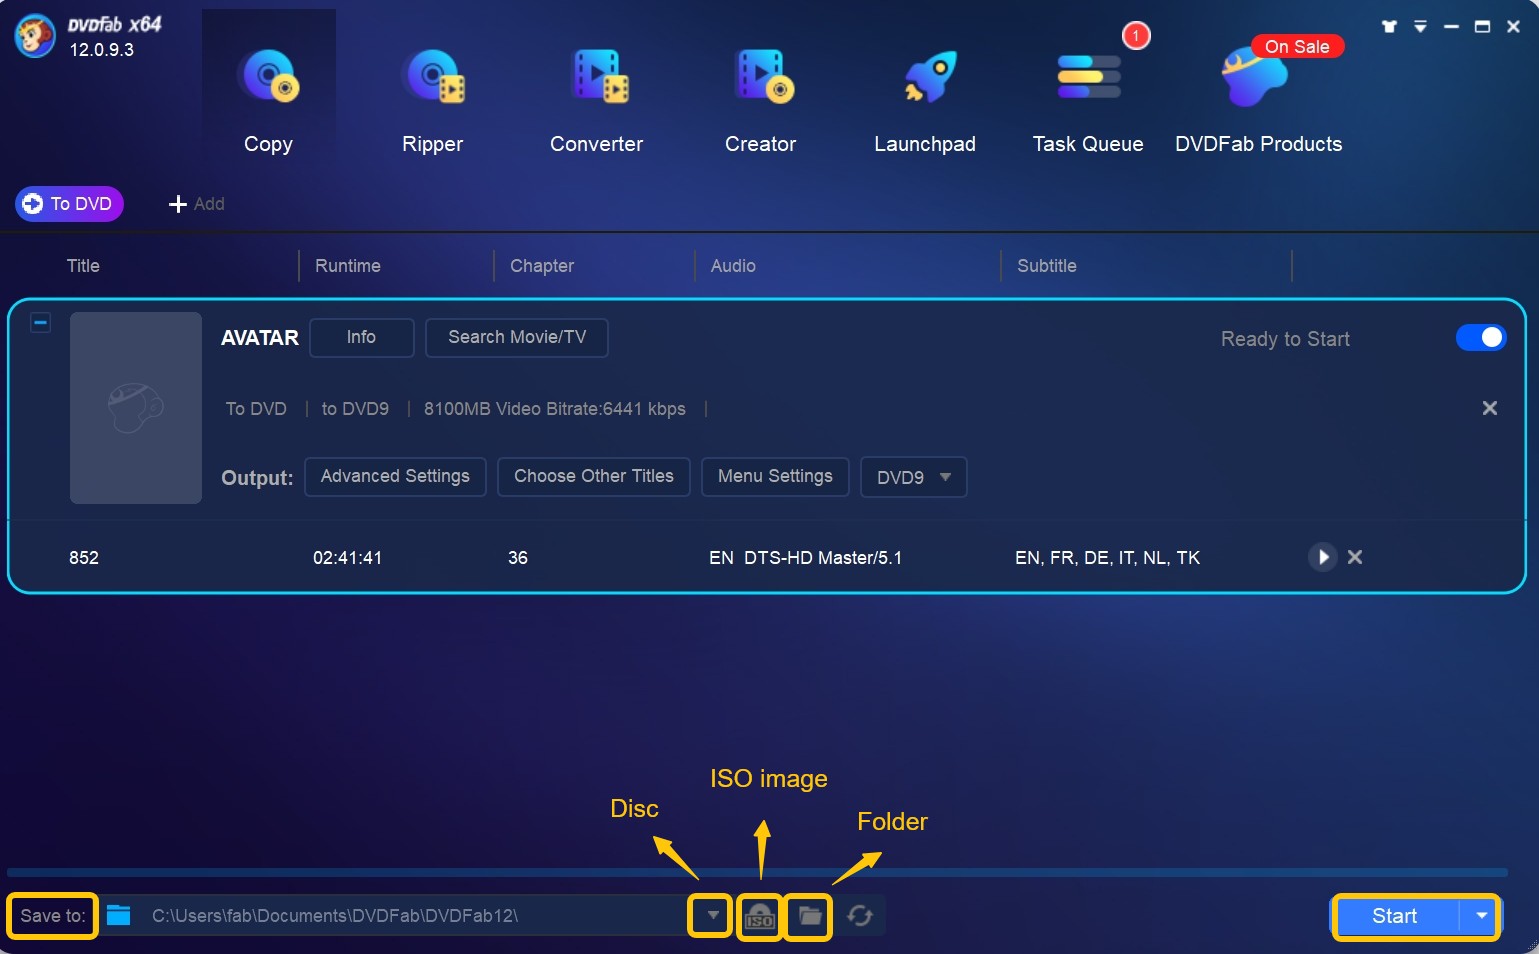
Task: Select ISO image output icon
Action: tap(760, 916)
